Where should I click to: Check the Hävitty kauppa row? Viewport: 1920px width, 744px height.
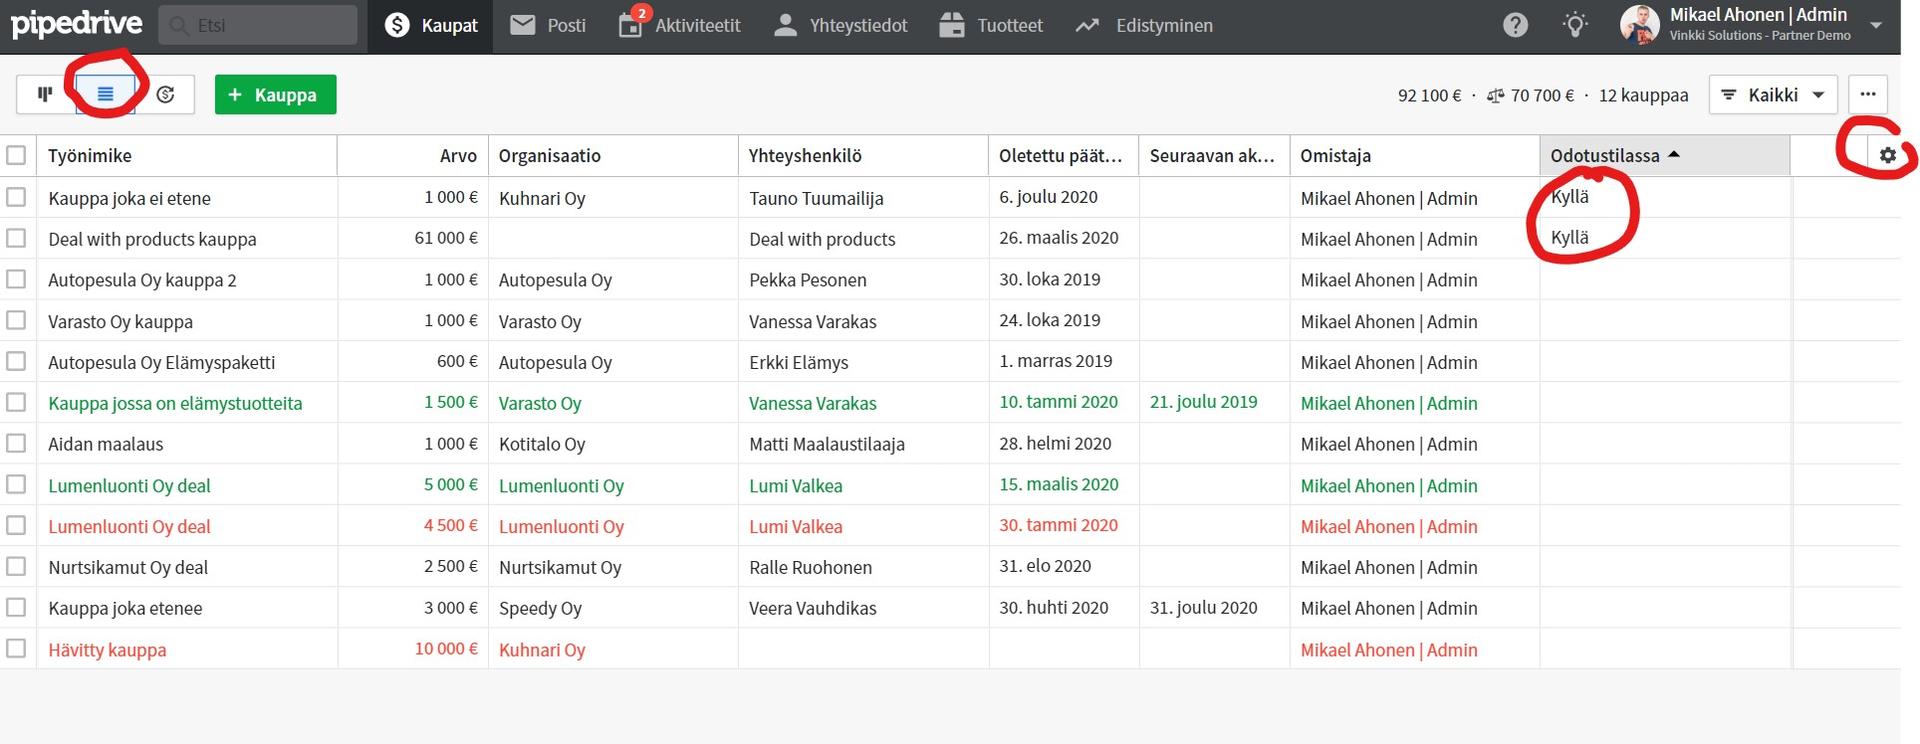(16, 649)
